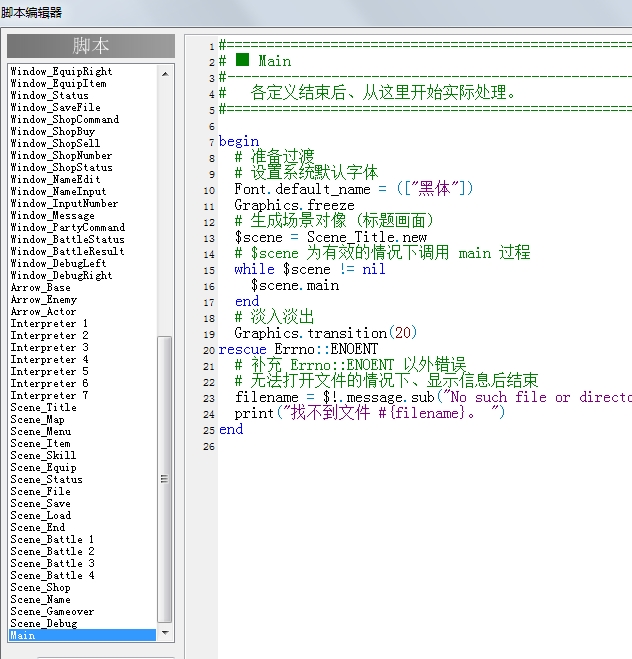Click the script list scrollbar thumb
632x659 pixels.
tap(164, 479)
